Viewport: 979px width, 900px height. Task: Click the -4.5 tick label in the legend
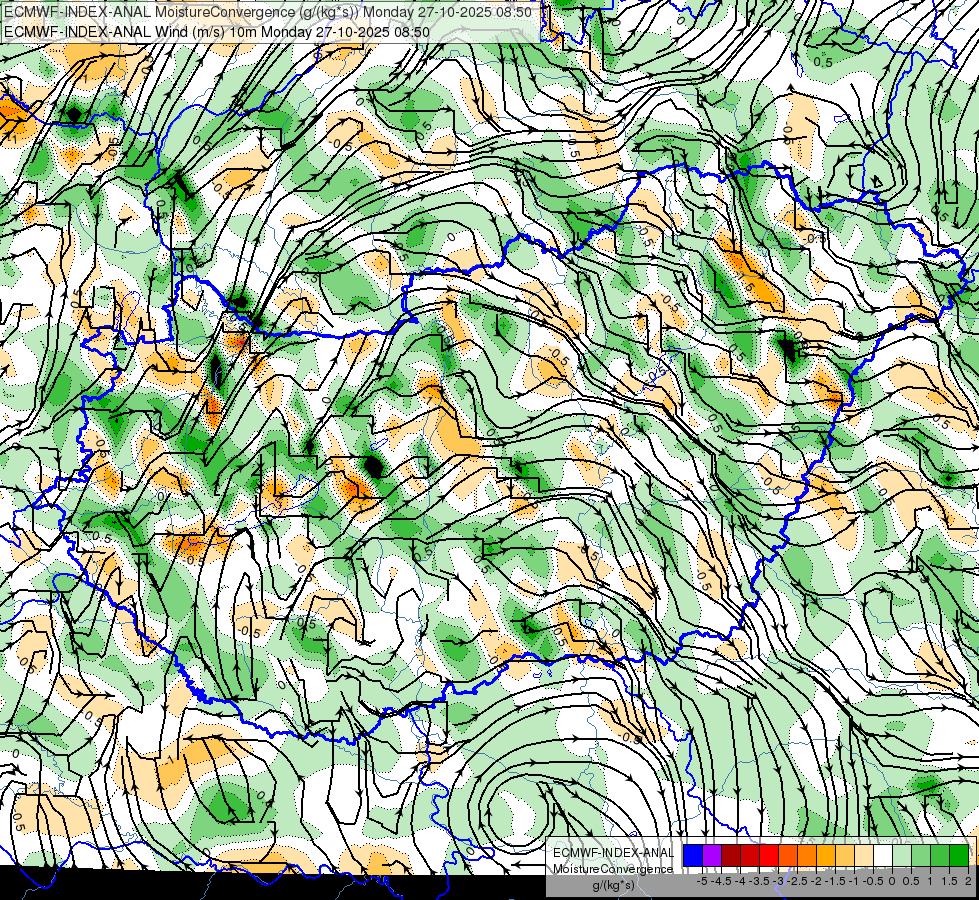pyautogui.click(x=721, y=881)
